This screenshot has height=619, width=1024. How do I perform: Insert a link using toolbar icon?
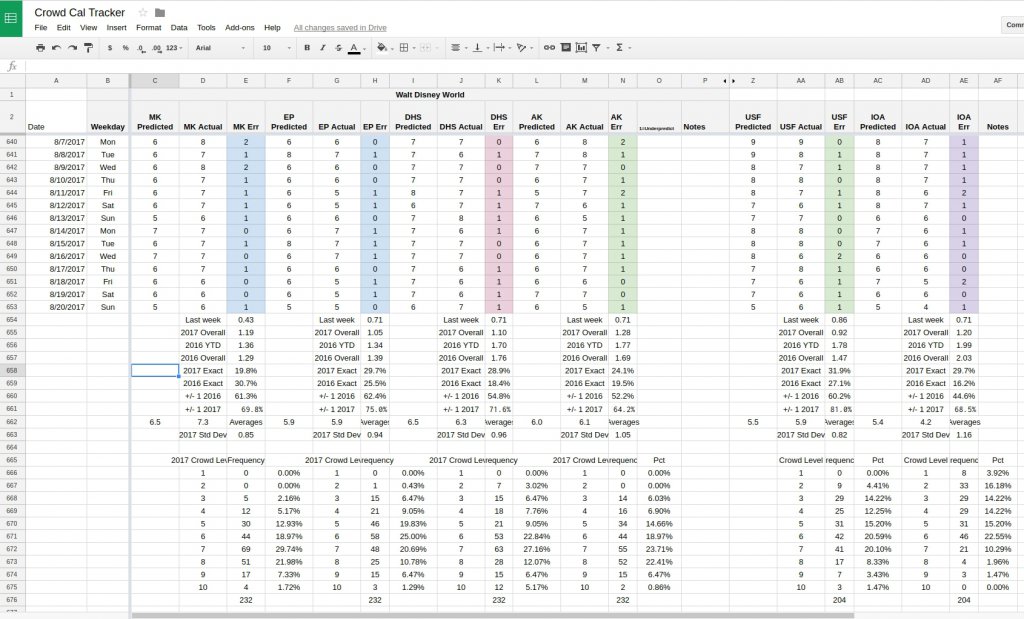click(550, 47)
